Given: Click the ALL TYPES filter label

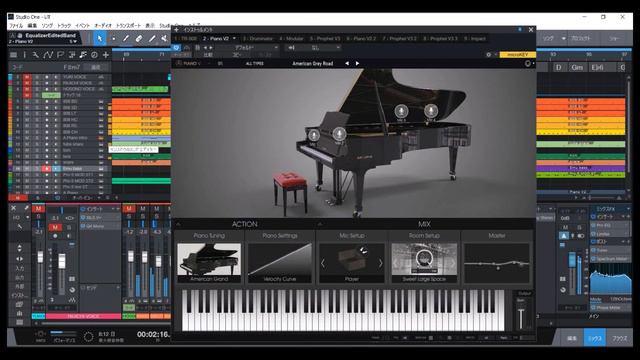Looking at the screenshot, I should [x=254, y=63].
